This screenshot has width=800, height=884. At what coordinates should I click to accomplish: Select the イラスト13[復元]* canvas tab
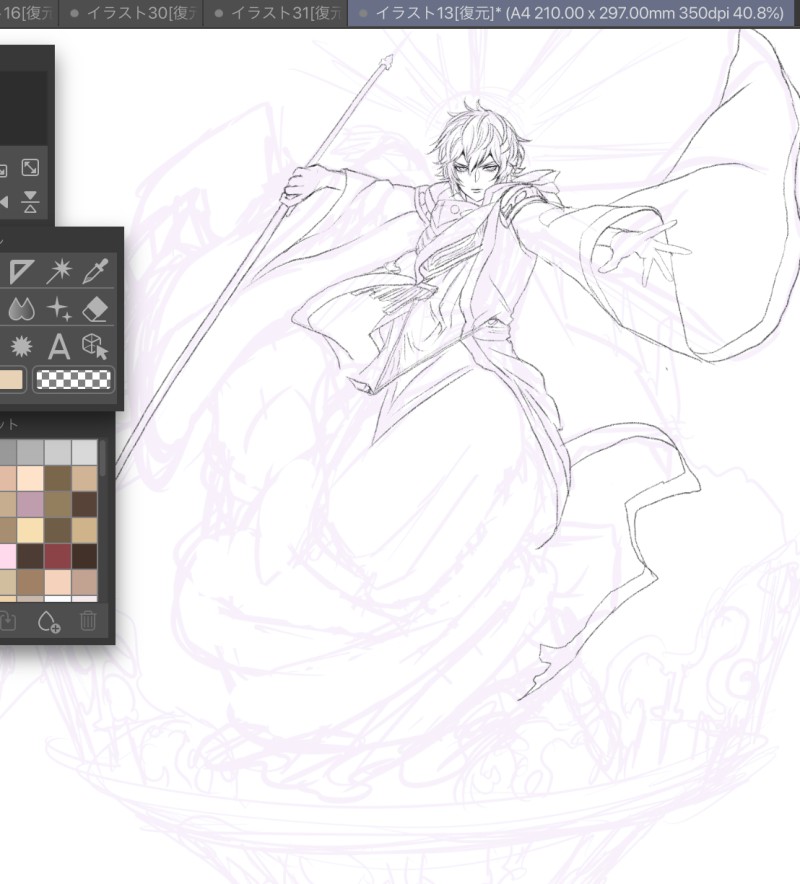pos(571,13)
